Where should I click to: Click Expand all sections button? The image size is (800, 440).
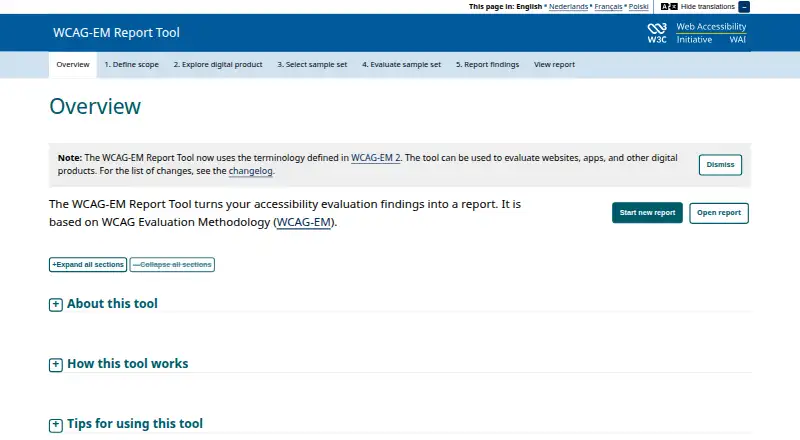(88, 264)
